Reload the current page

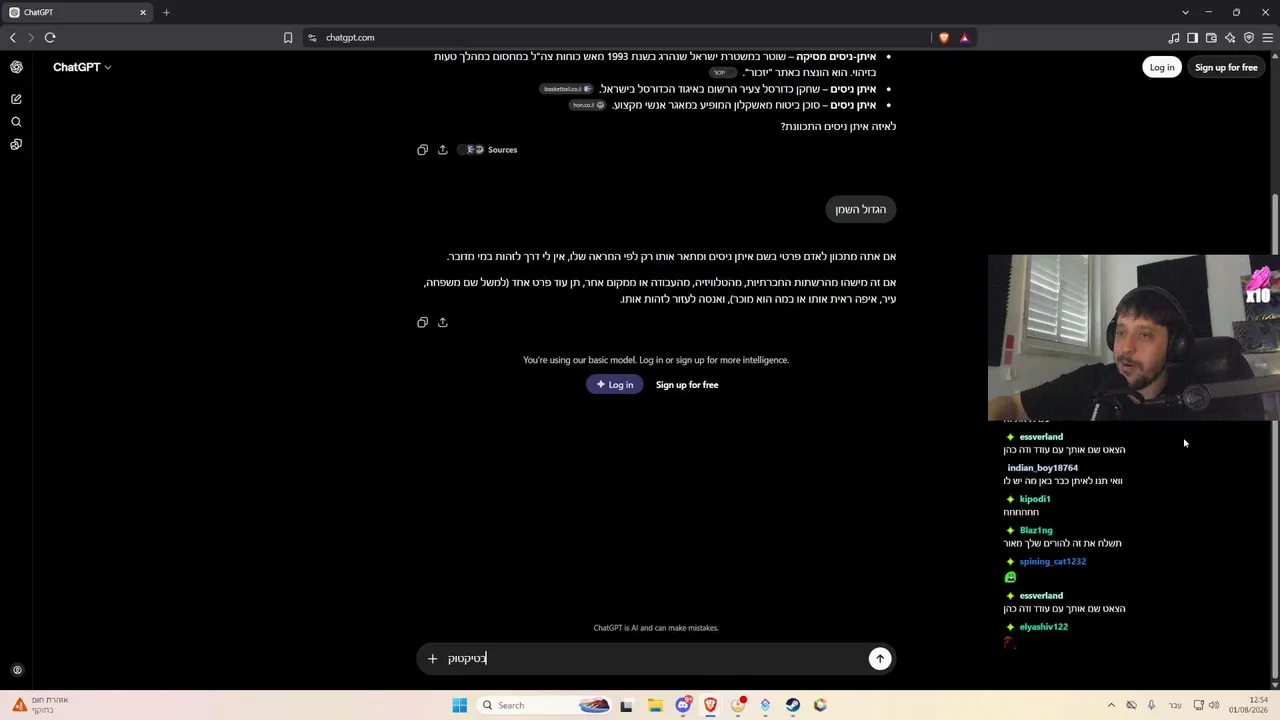[50, 38]
